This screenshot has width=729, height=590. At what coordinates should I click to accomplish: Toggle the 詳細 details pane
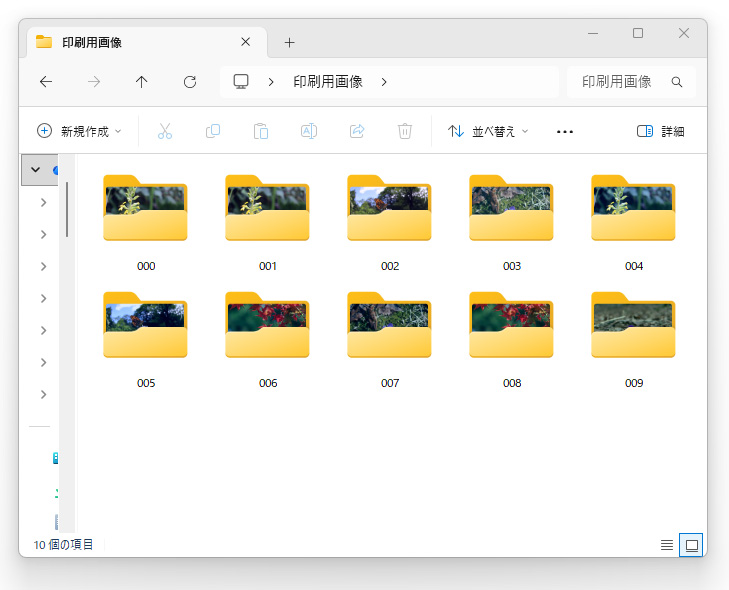click(x=660, y=131)
